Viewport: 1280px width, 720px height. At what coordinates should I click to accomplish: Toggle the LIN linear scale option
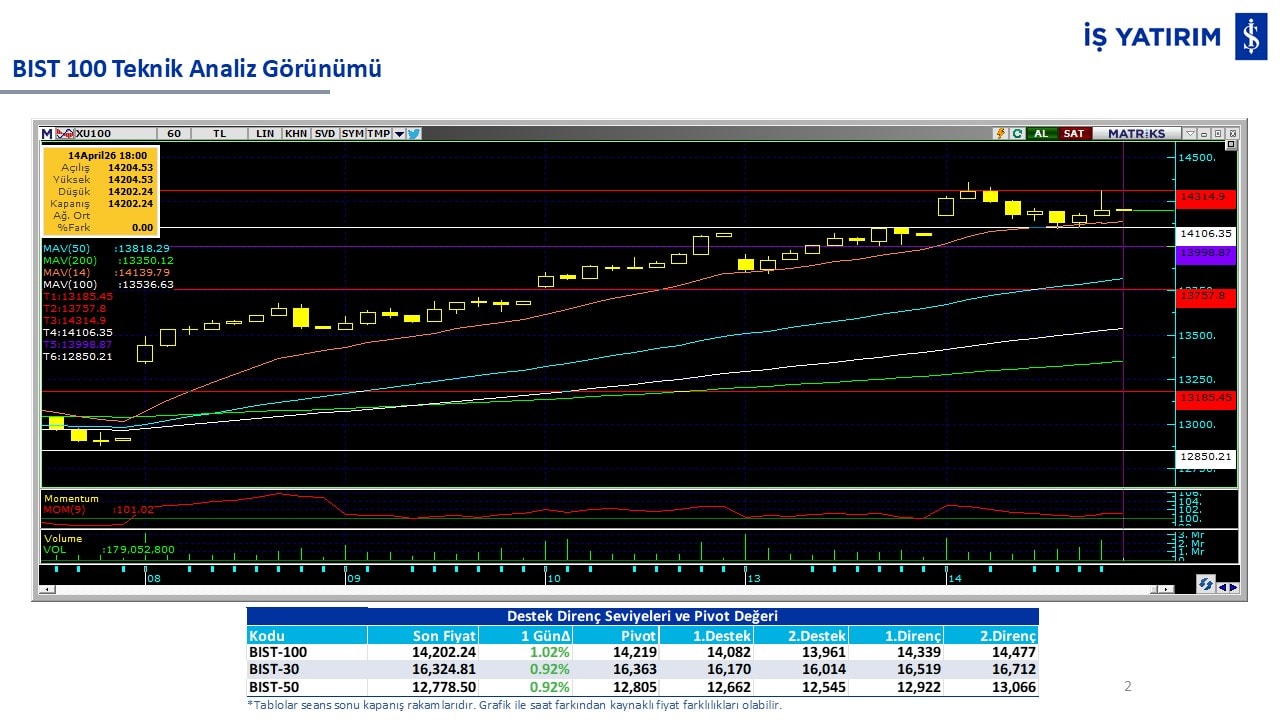coord(265,133)
